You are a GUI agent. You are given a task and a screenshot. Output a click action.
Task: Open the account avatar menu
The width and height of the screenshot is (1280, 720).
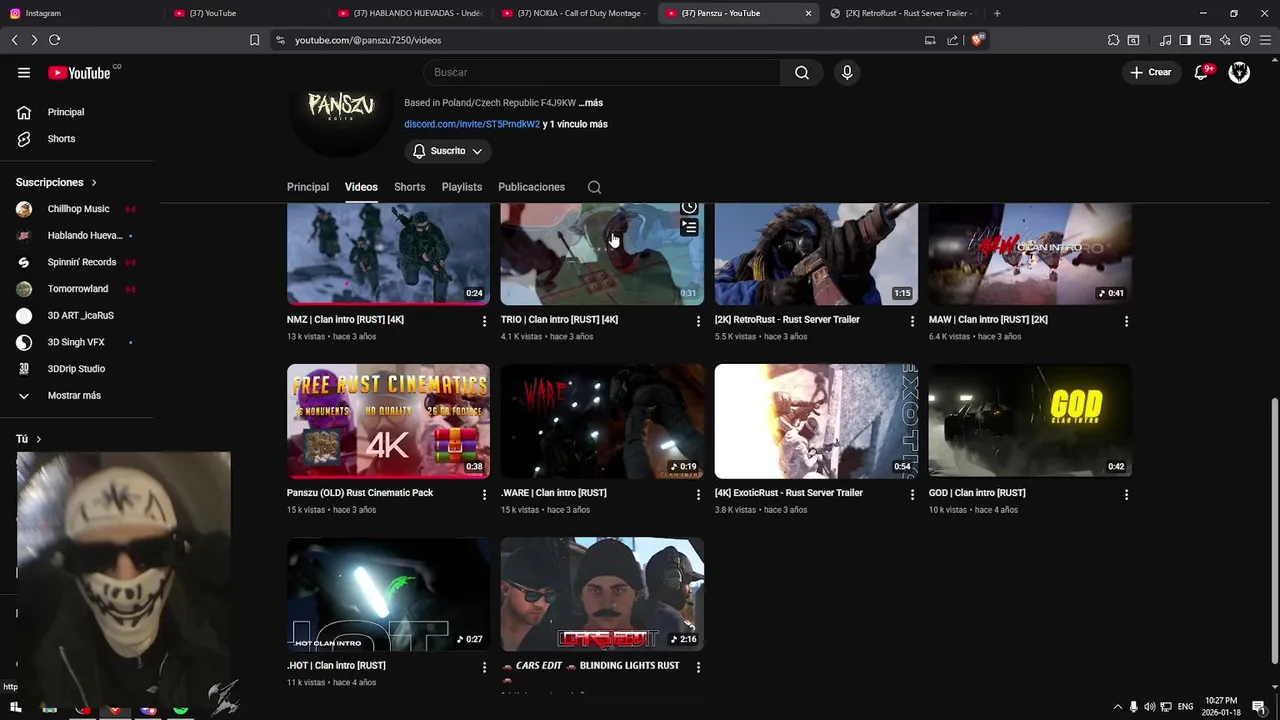click(x=1239, y=72)
